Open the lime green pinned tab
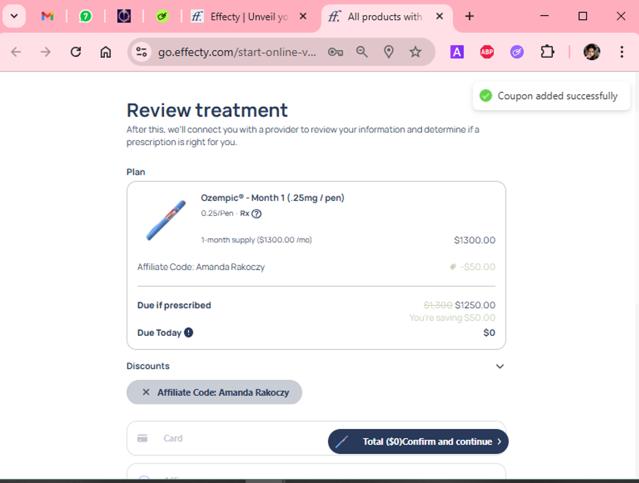 tap(162, 16)
